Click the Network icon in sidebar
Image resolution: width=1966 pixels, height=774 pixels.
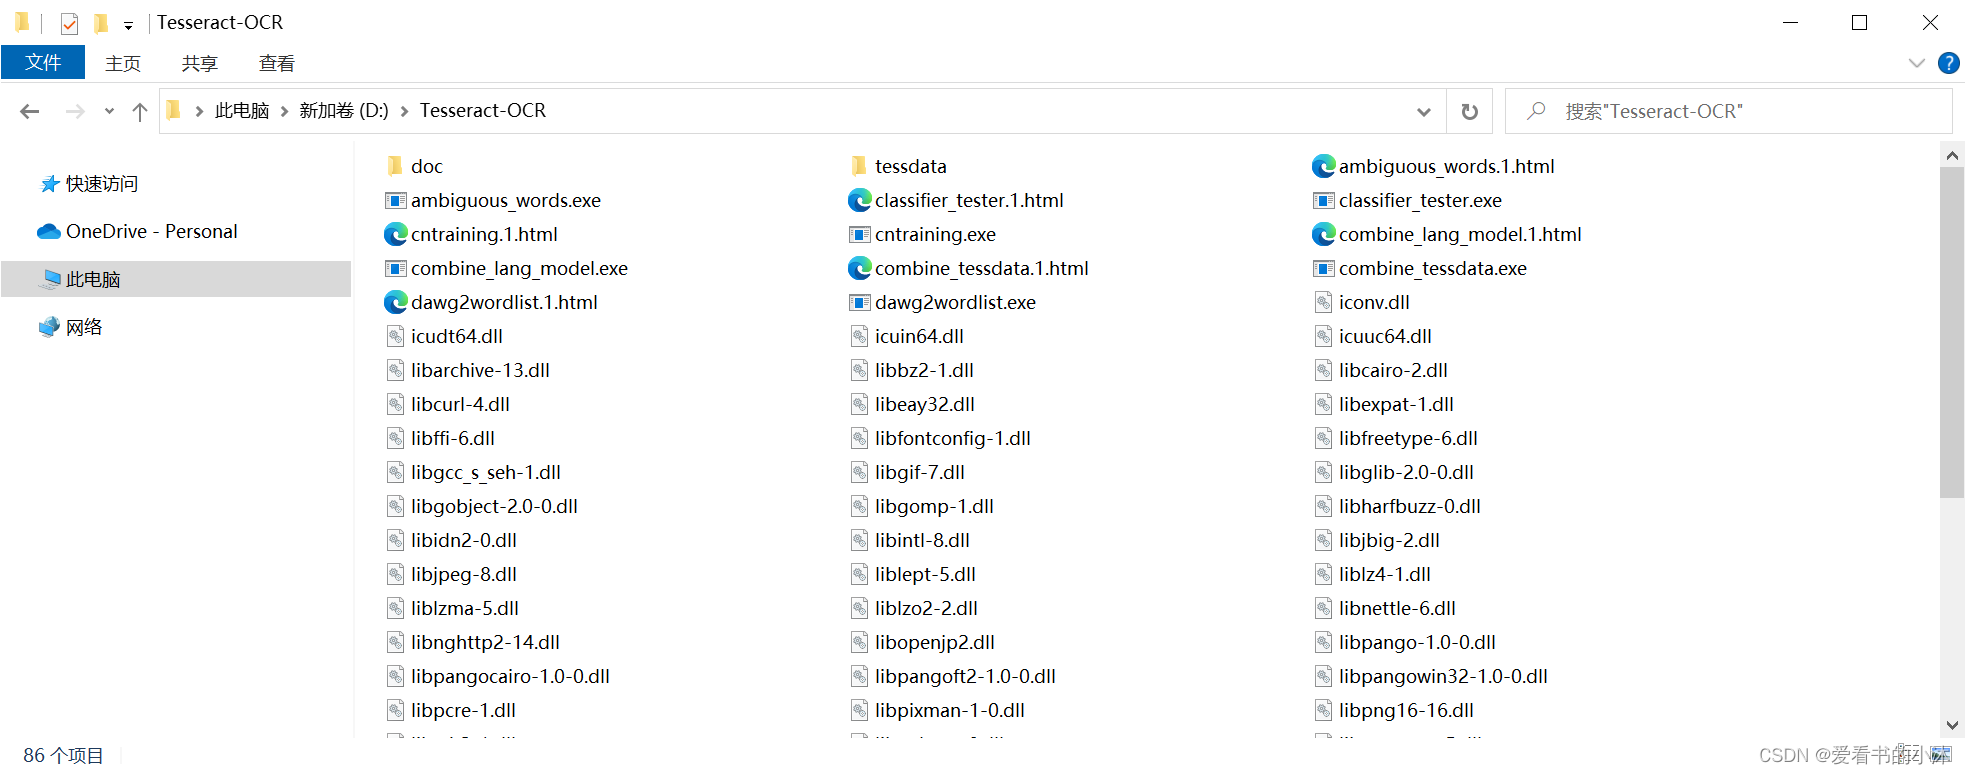(49, 327)
